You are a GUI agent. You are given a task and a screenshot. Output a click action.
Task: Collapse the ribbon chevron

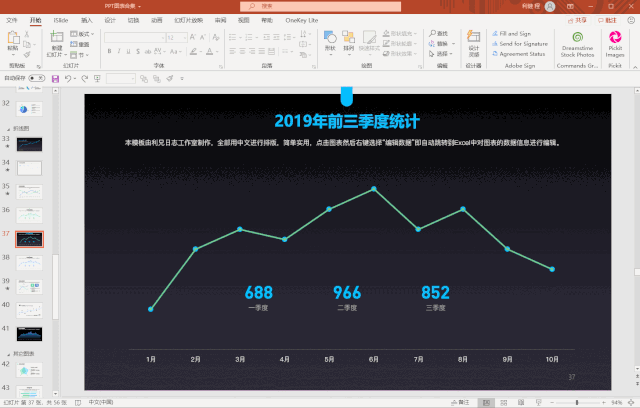(x=635, y=67)
